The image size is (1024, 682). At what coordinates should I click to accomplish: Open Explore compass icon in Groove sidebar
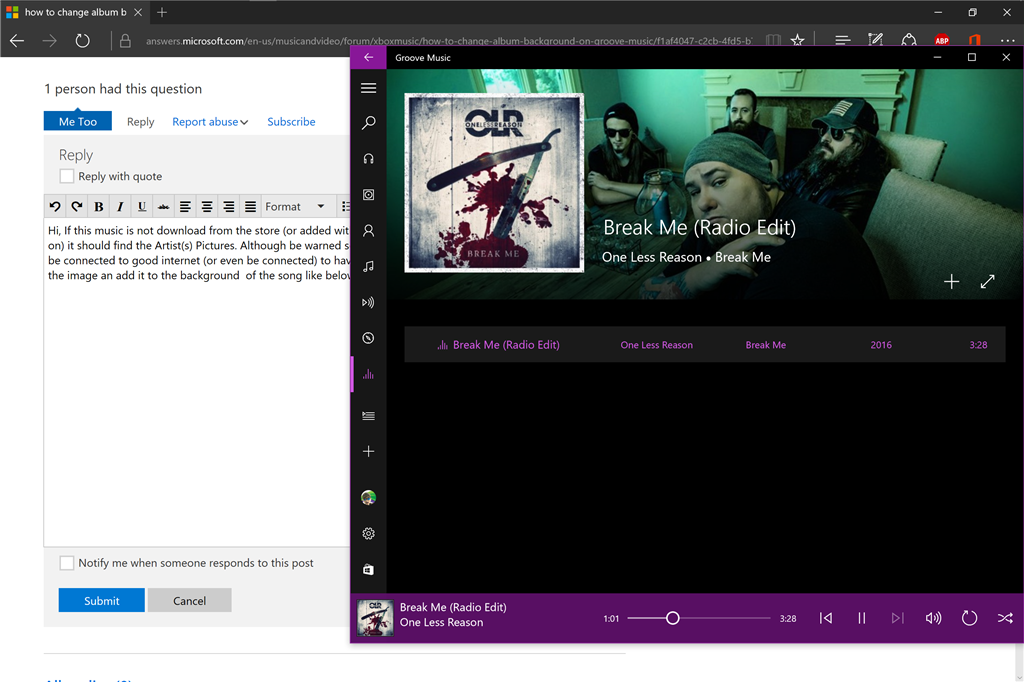point(368,338)
